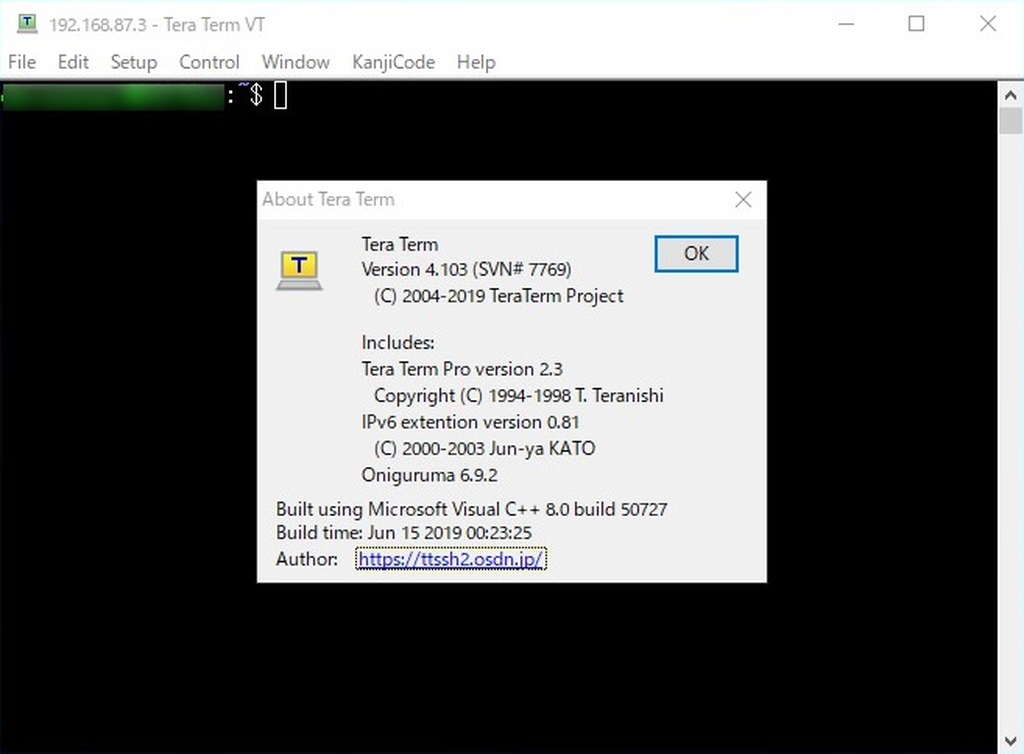Open the Edit menu

tap(72, 62)
